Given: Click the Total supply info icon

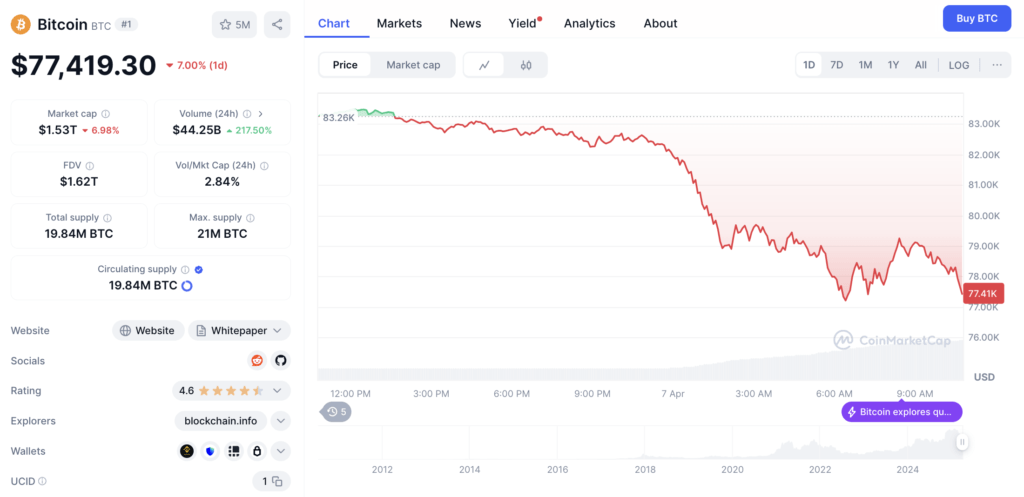Looking at the screenshot, I should click(x=107, y=218).
